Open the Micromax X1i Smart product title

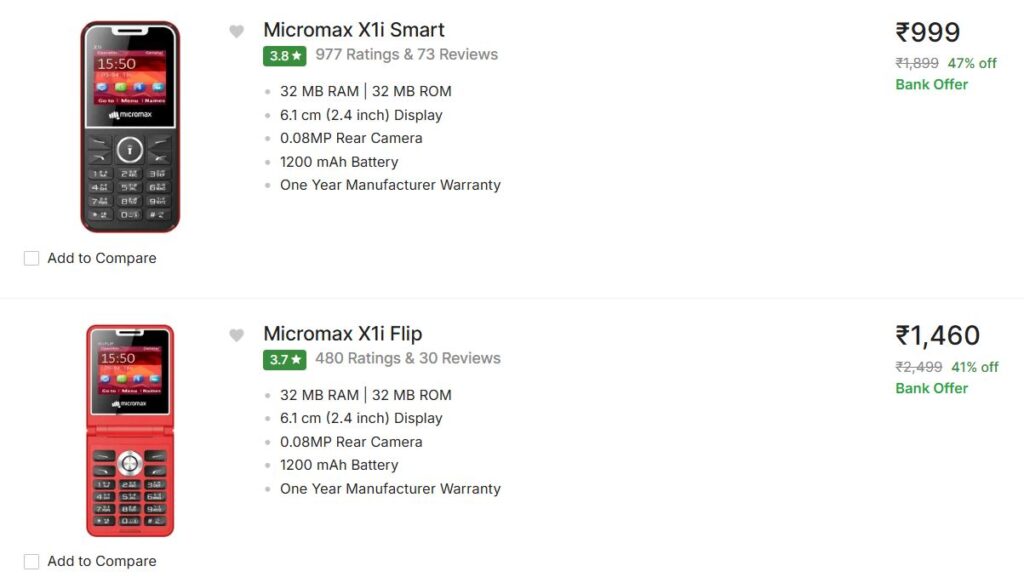(x=354, y=30)
